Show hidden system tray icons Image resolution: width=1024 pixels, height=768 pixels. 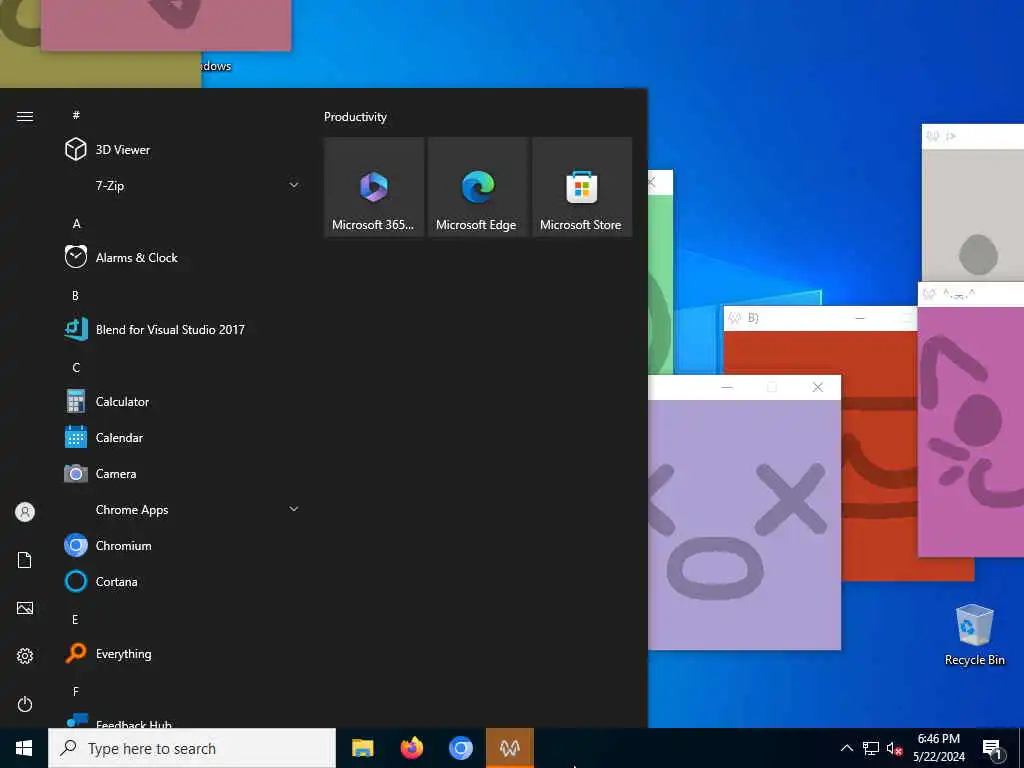point(846,748)
